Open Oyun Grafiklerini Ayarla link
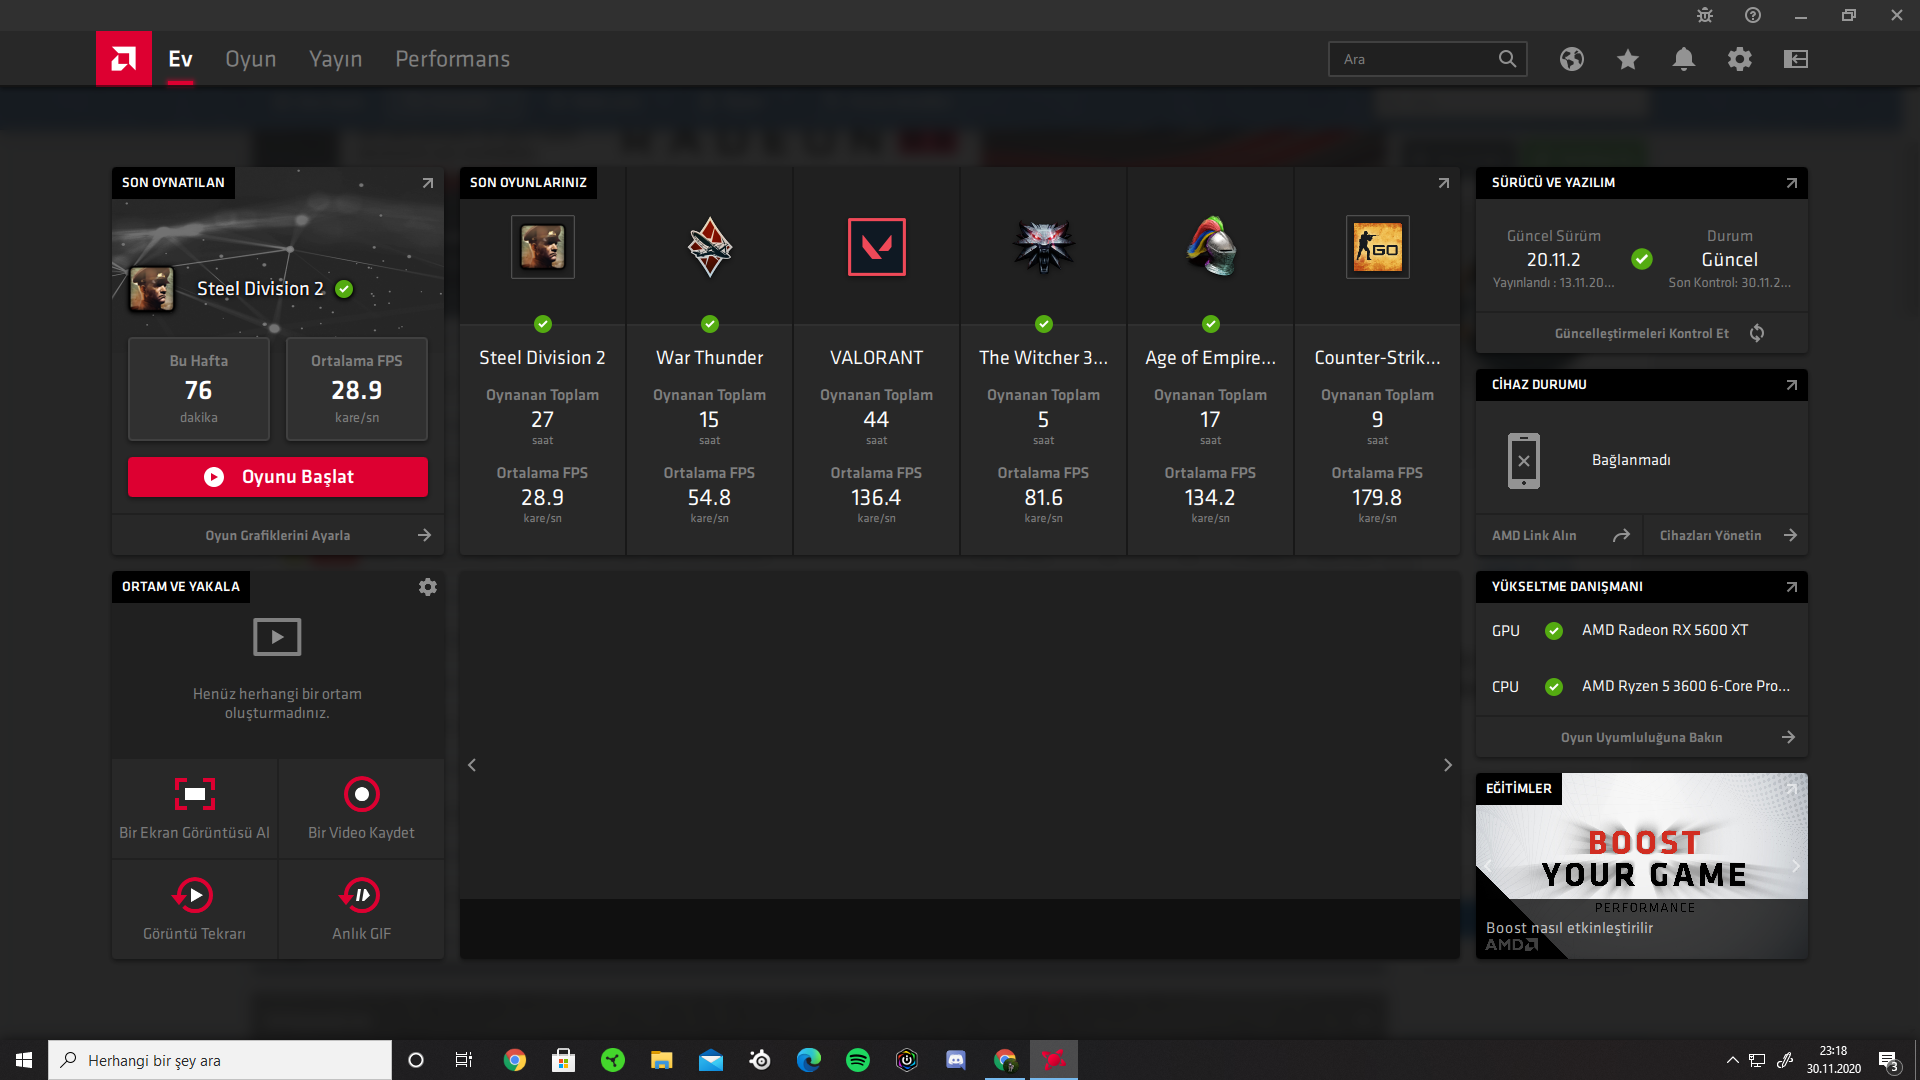The height and width of the screenshot is (1080, 1920). click(278, 535)
